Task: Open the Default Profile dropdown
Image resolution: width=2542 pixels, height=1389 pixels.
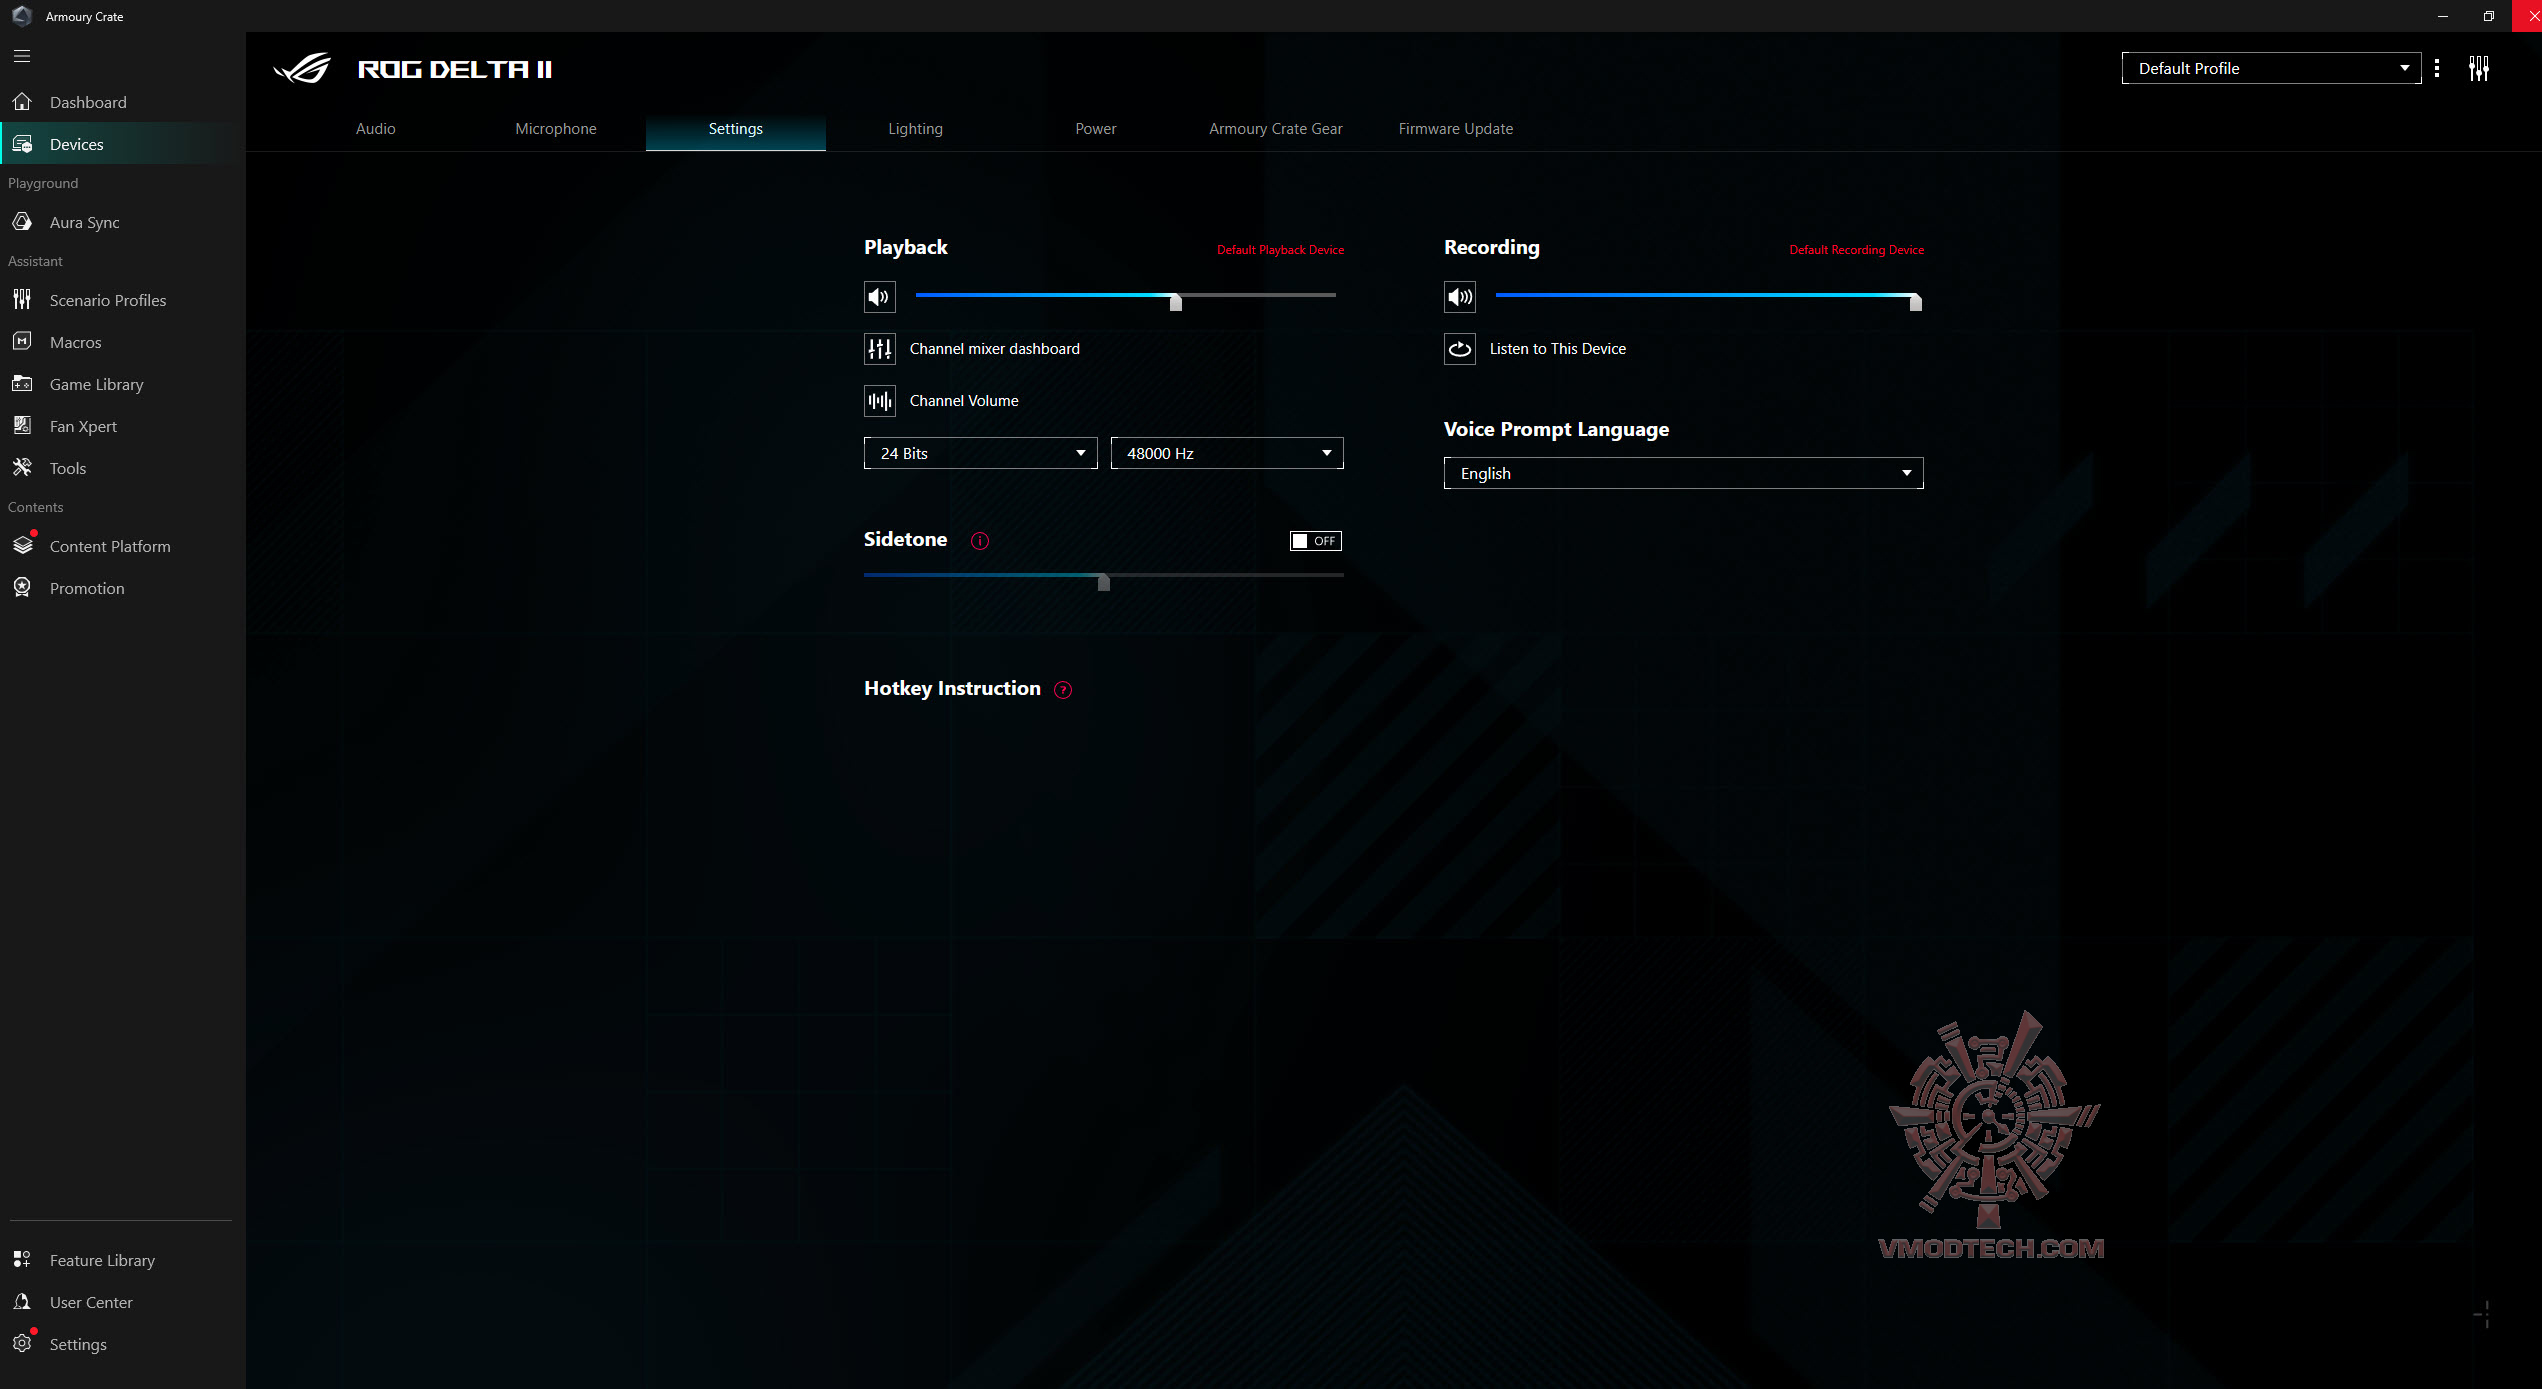Action: (2270, 69)
